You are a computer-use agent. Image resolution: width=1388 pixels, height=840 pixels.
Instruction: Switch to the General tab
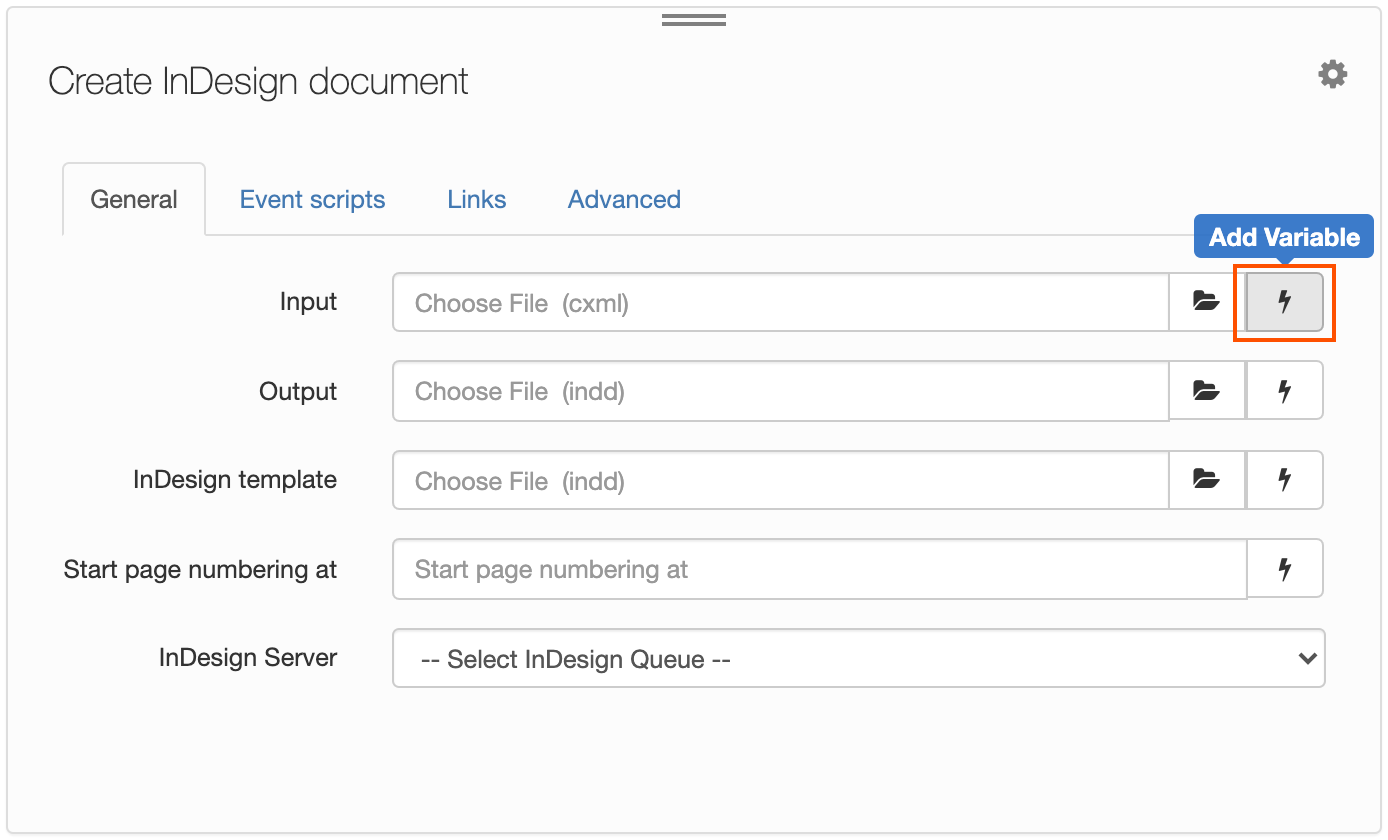tap(134, 199)
